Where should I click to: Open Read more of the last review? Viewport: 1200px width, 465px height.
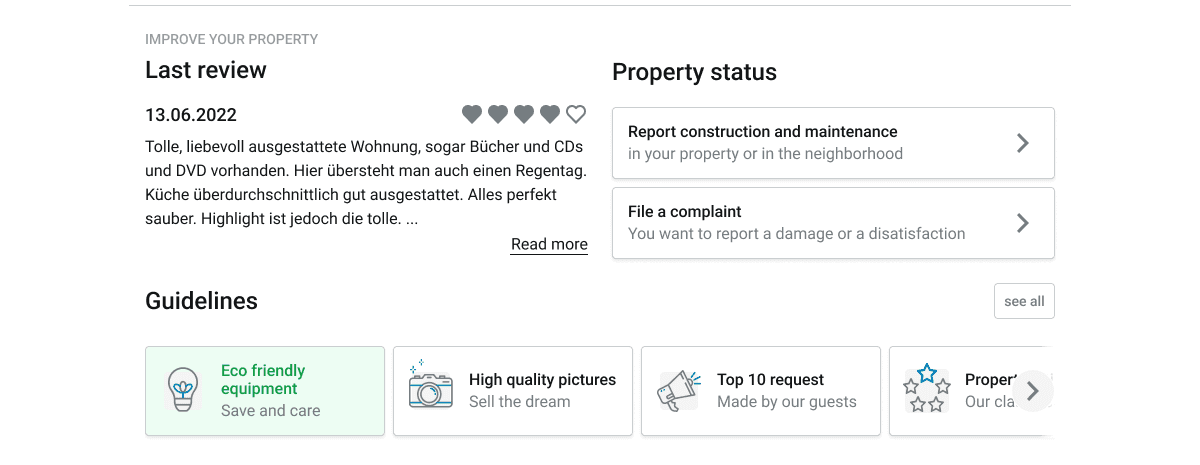549,245
